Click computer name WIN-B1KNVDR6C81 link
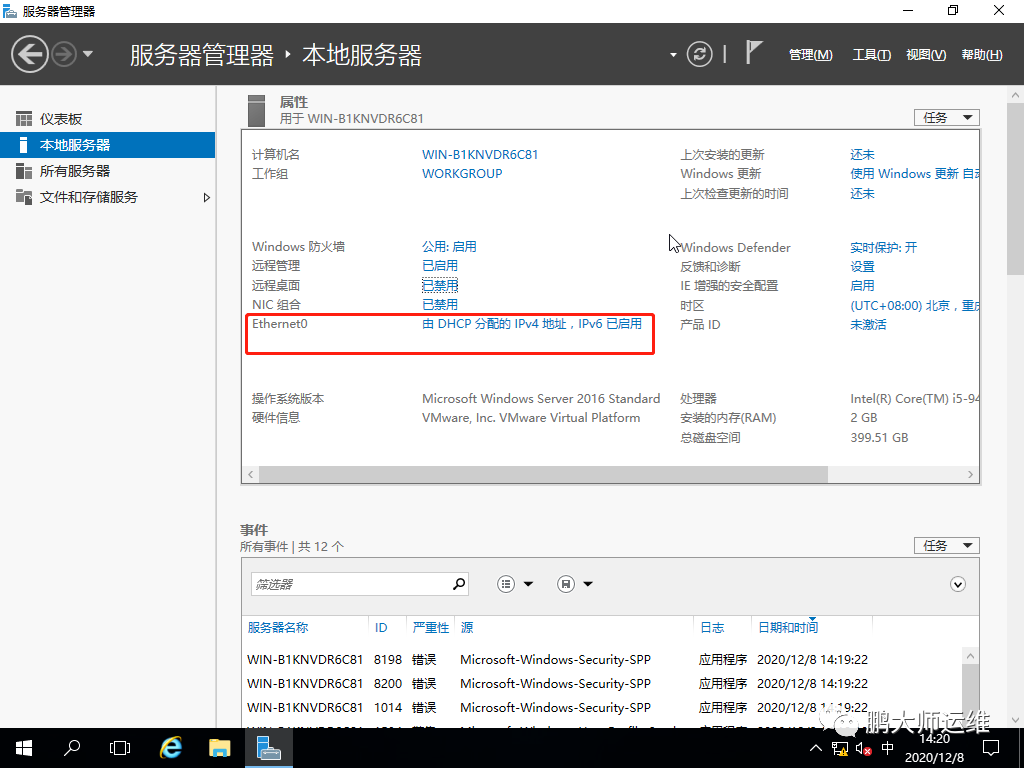 pyautogui.click(x=480, y=155)
